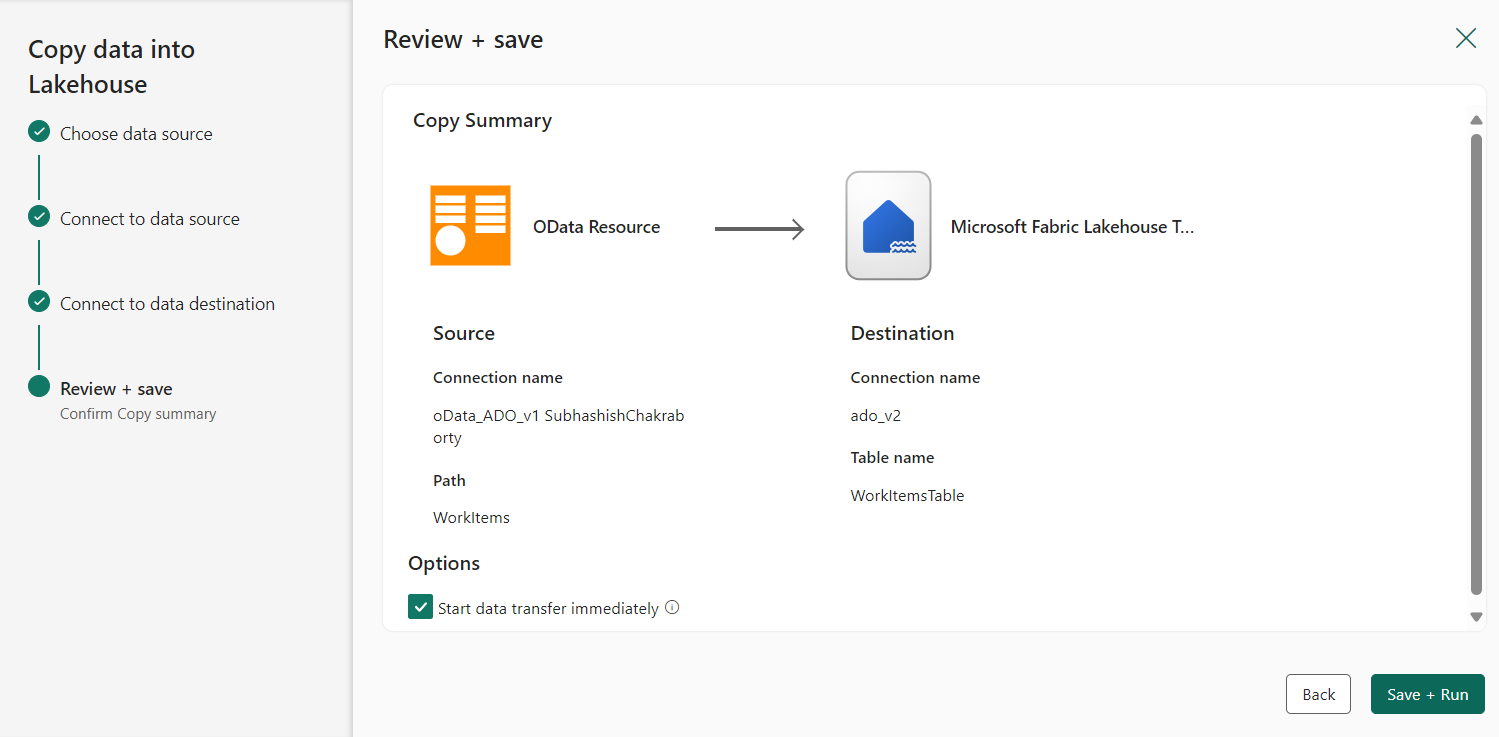This screenshot has height=737, width=1499.
Task: Select the Review + save step
Action: click(x=116, y=389)
